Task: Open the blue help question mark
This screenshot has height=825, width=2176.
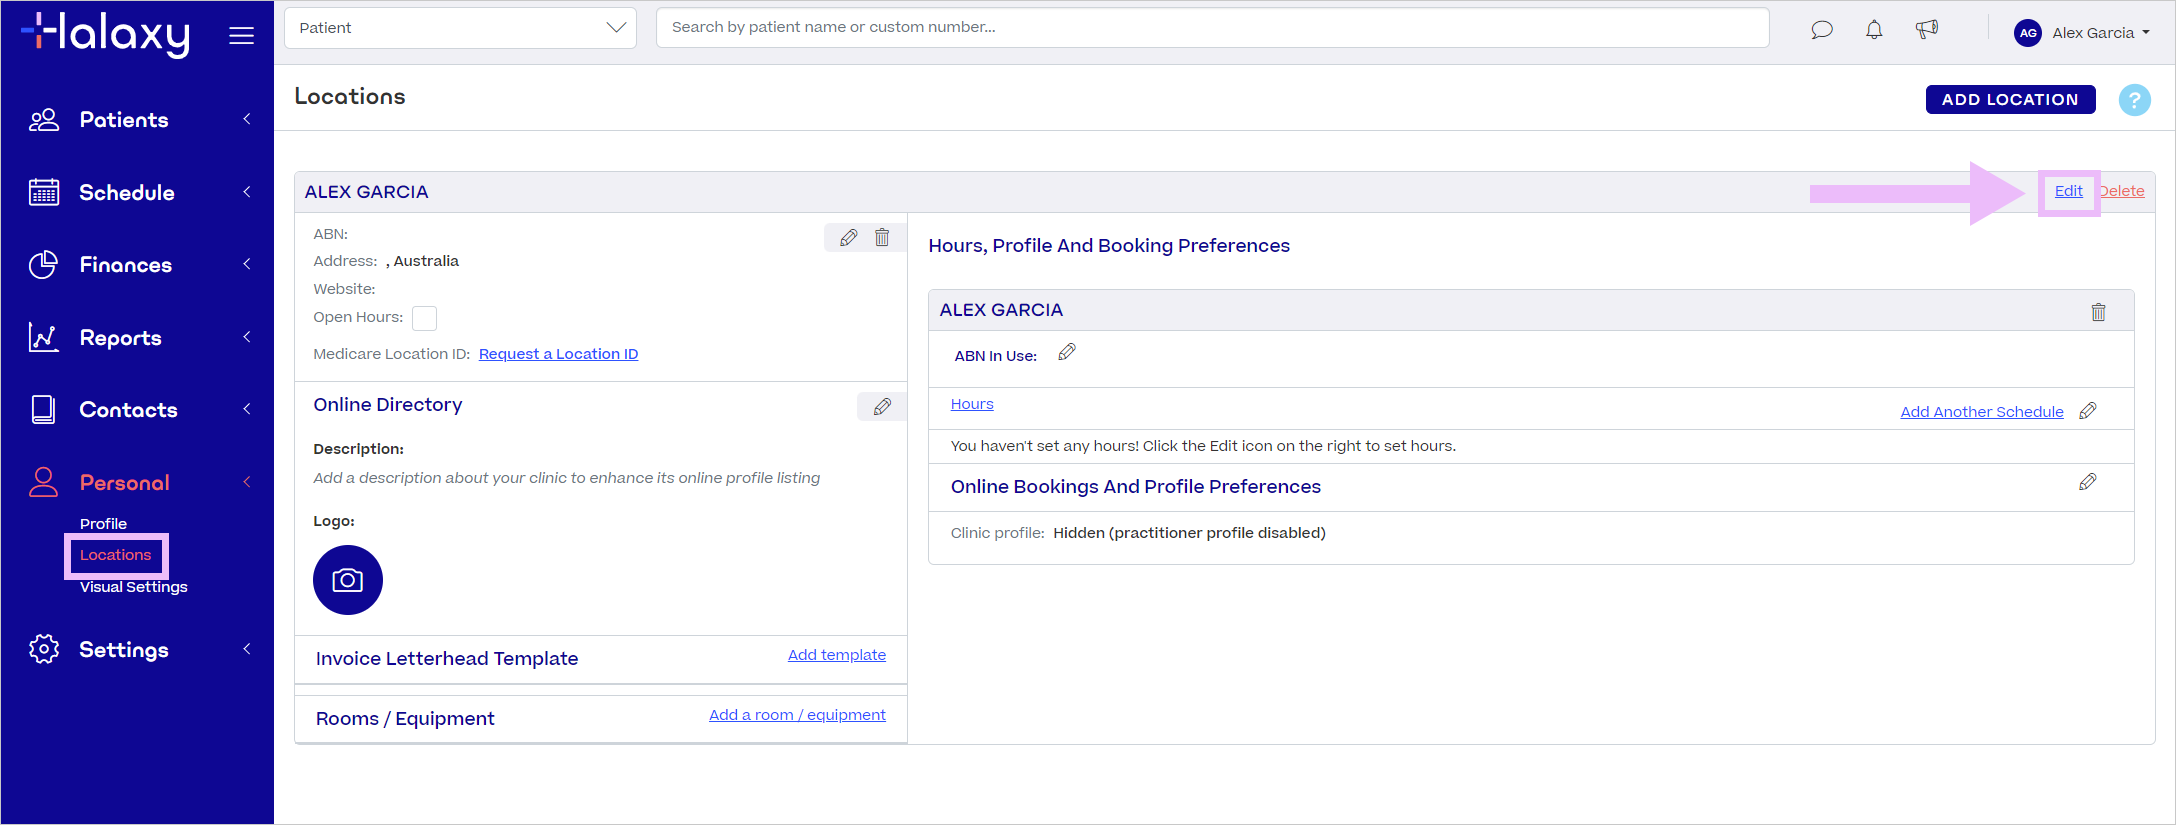Action: (2134, 100)
